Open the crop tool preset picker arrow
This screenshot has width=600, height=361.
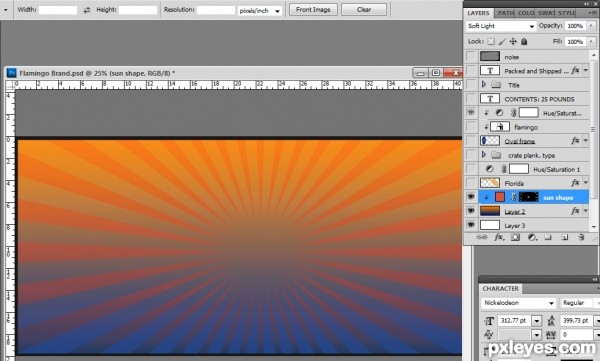click(x=6, y=10)
